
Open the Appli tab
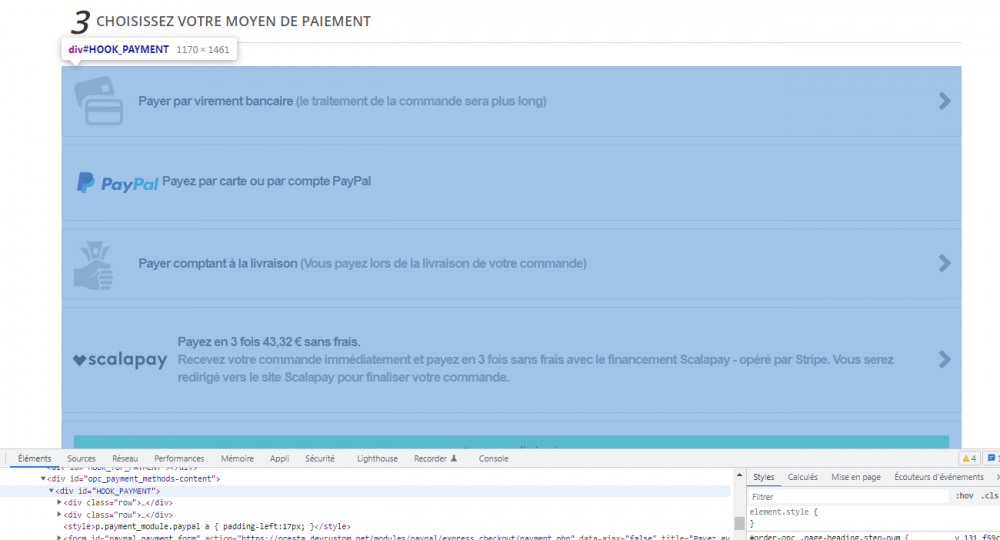[279, 458]
